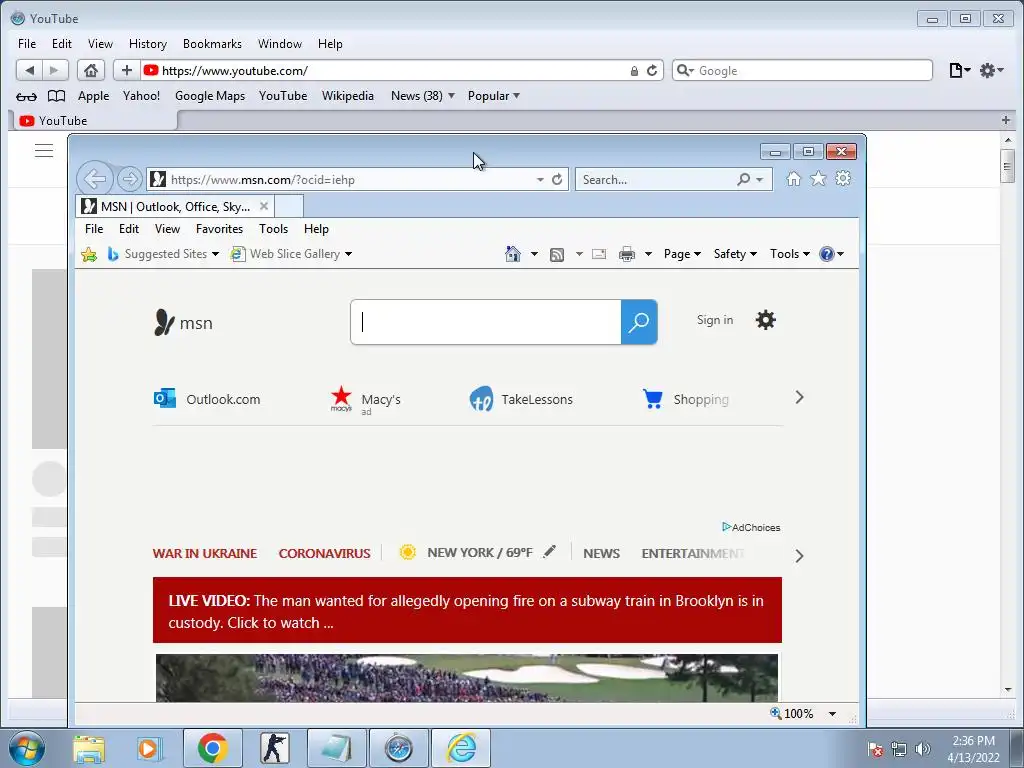Click Add to Favorites bar star icon
The height and width of the screenshot is (768, 1024).
tap(89, 254)
